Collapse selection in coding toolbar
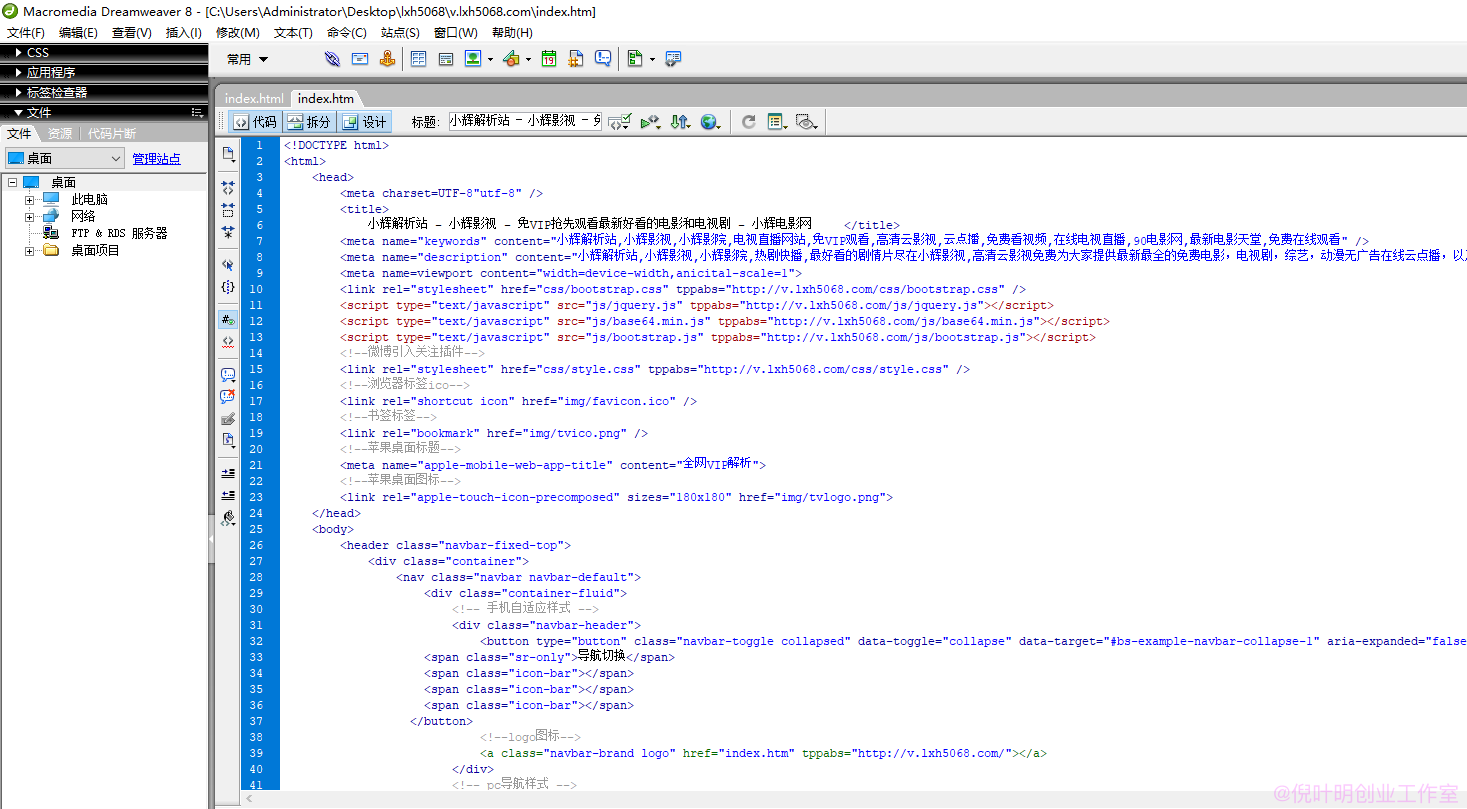Screen dimensions: 1467x809 pyautogui.click(x=228, y=209)
